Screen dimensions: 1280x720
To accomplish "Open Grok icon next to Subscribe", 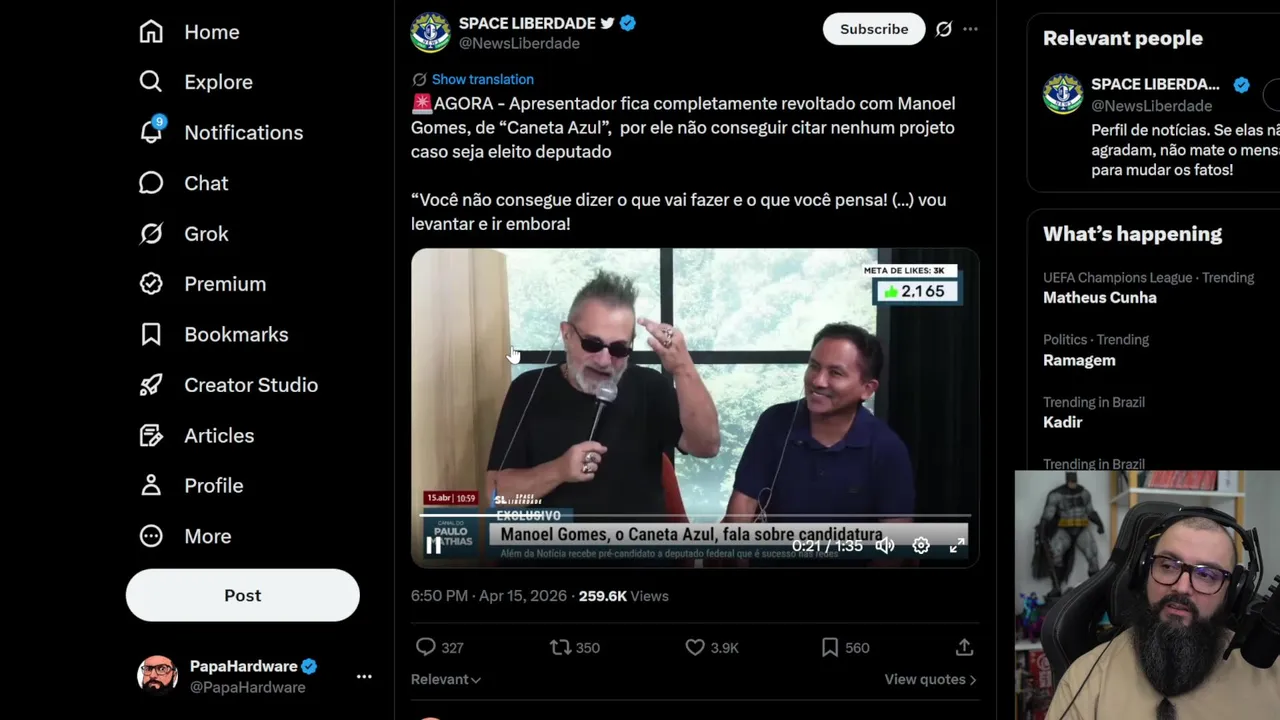I will (x=943, y=29).
